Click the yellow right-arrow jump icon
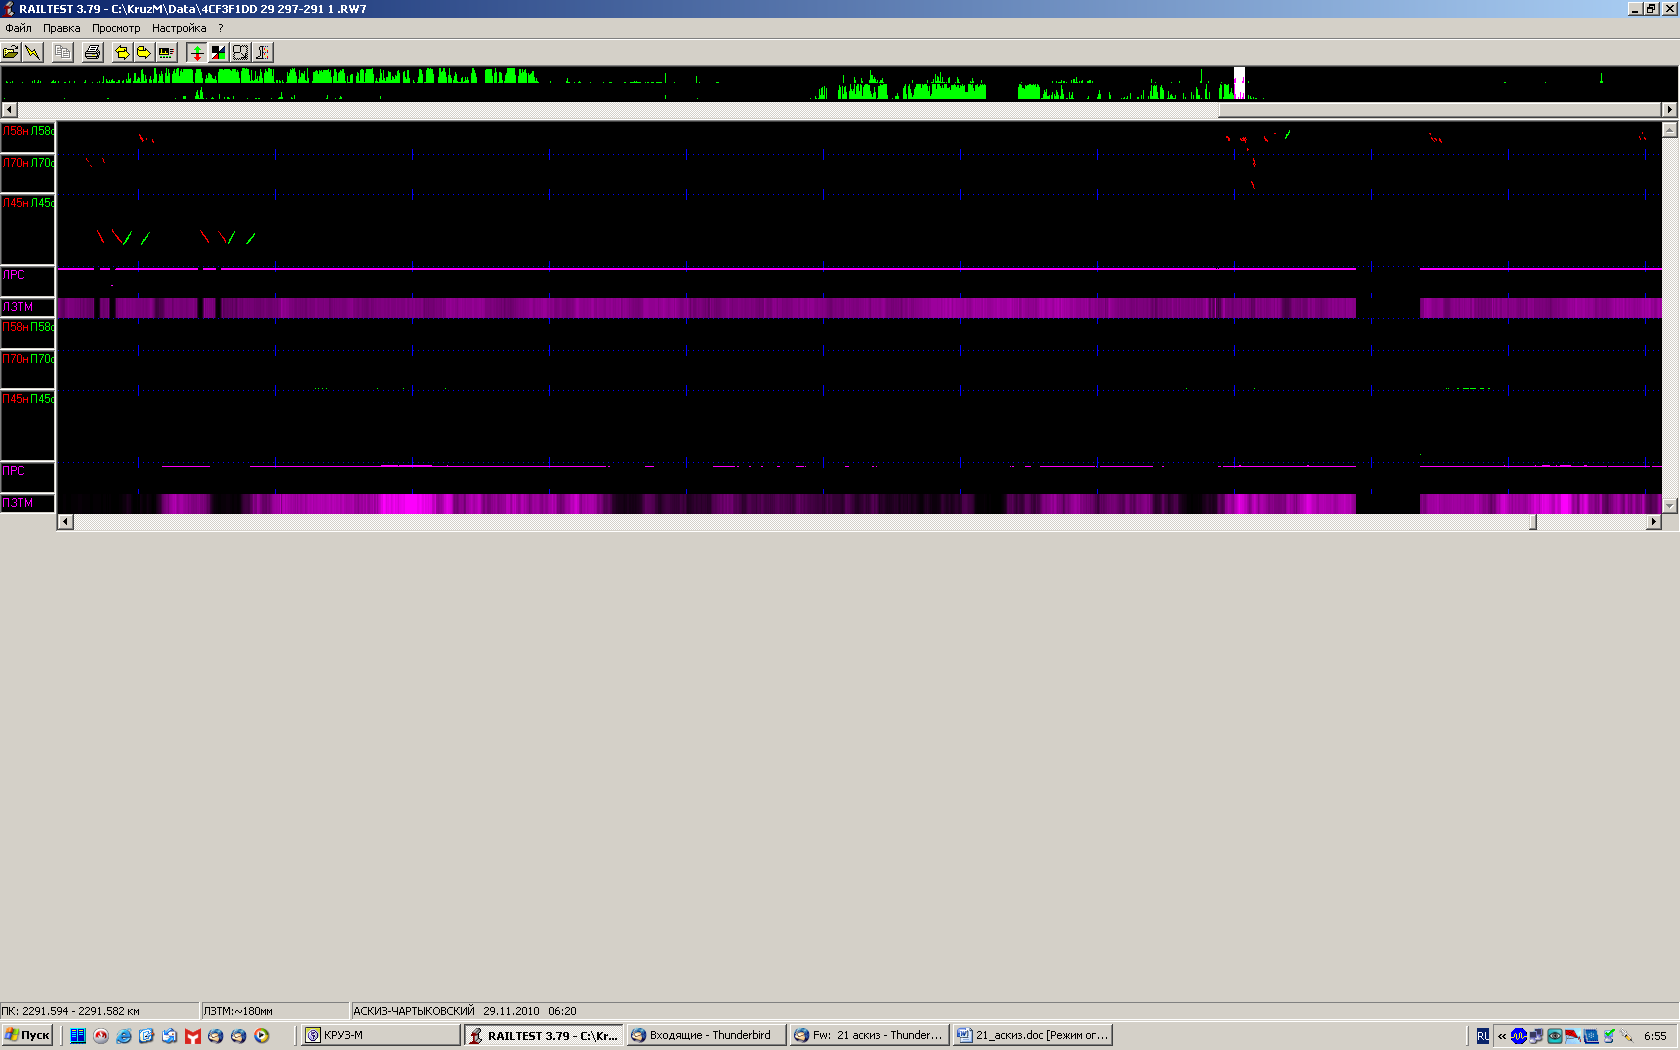 143,52
